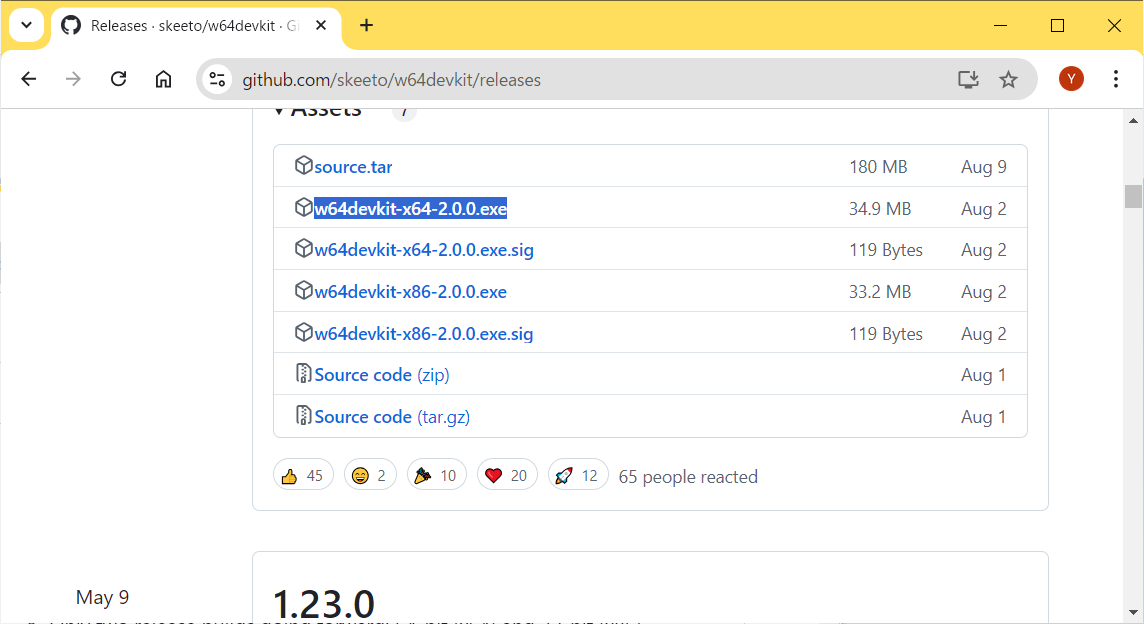The image size is (1144, 624).
Task: React with rocket (12)
Action: [578, 475]
